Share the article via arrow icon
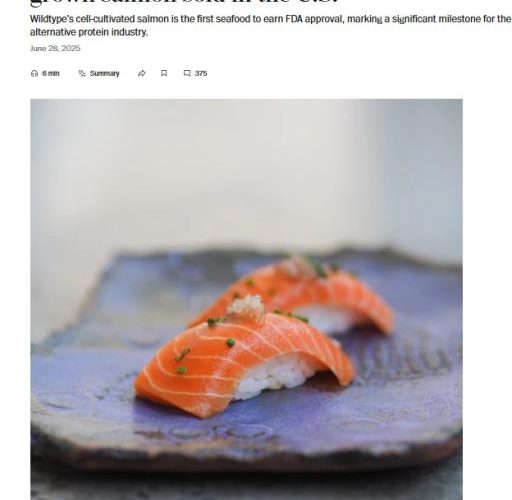The height and width of the screenshot is (500, 512). 142,73
